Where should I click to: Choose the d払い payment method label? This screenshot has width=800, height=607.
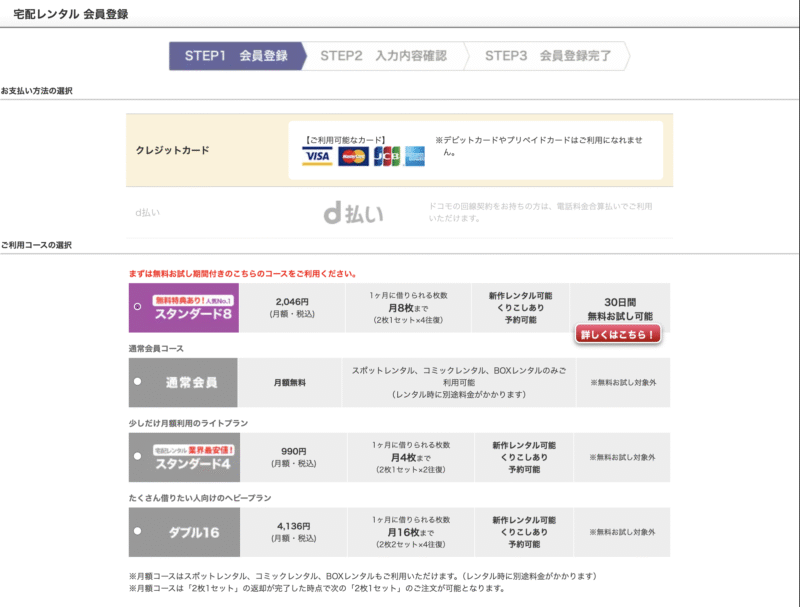pos(148,213)
